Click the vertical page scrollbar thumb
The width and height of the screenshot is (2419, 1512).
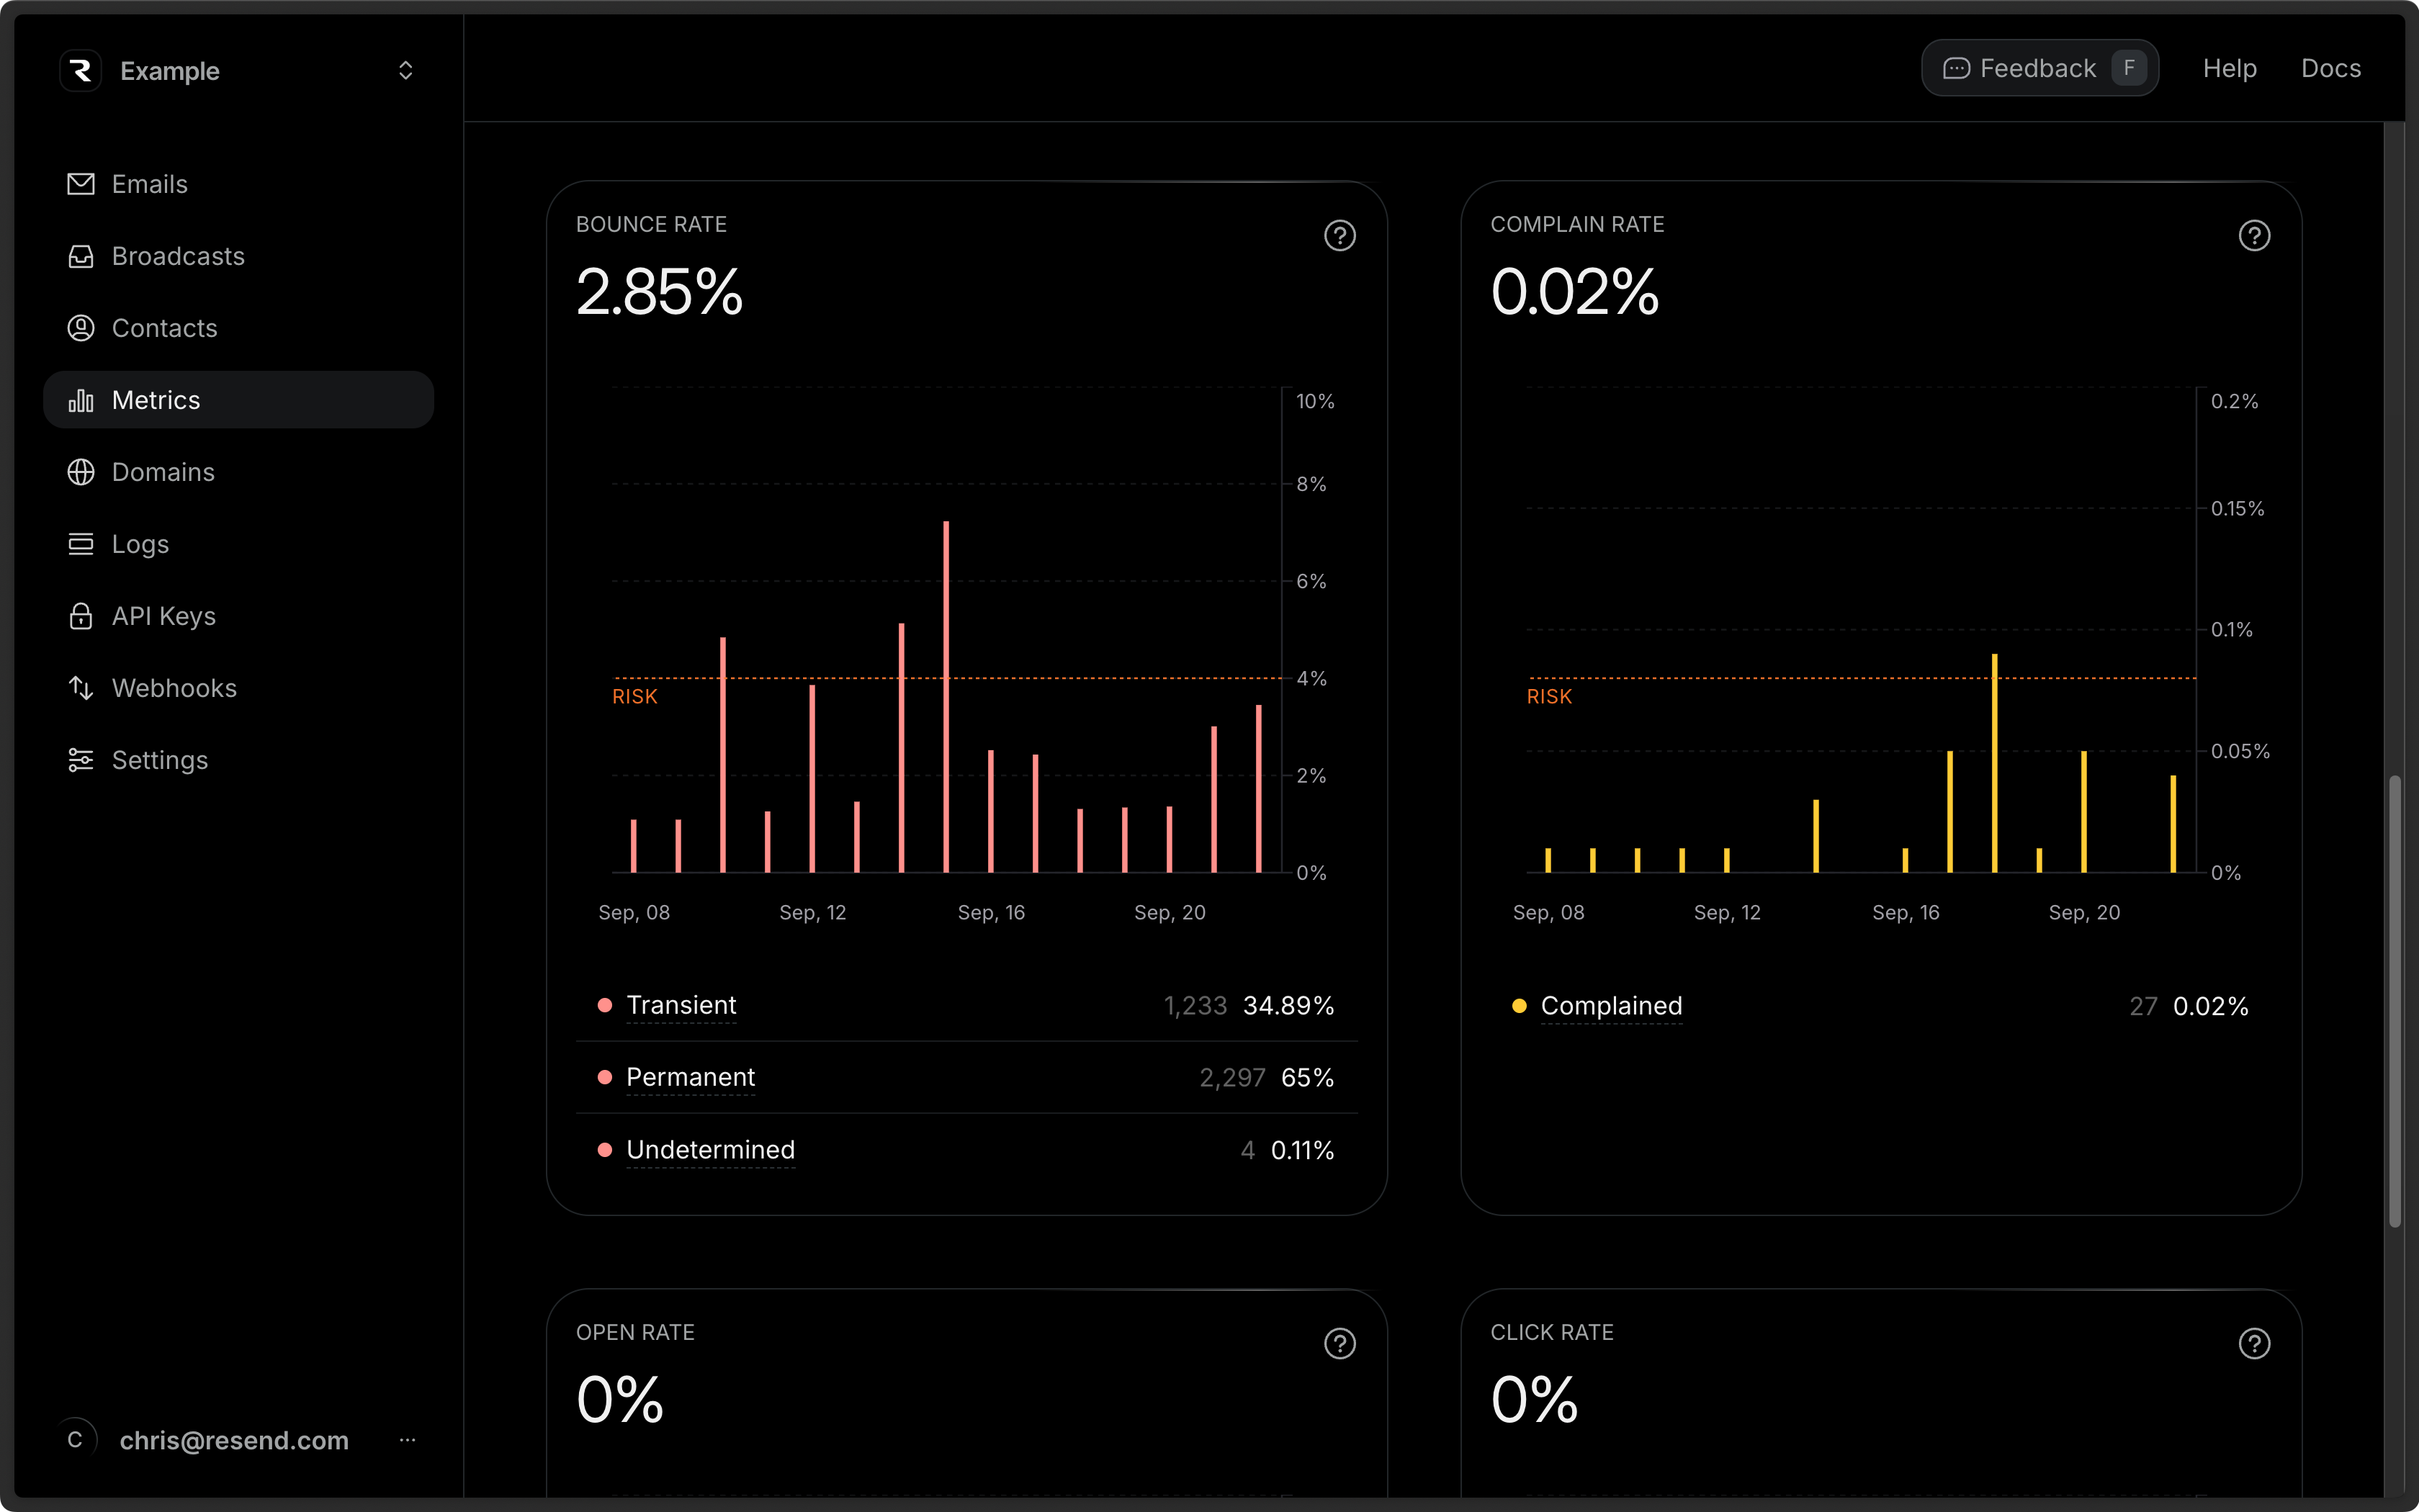(x=2394, y=1000)
